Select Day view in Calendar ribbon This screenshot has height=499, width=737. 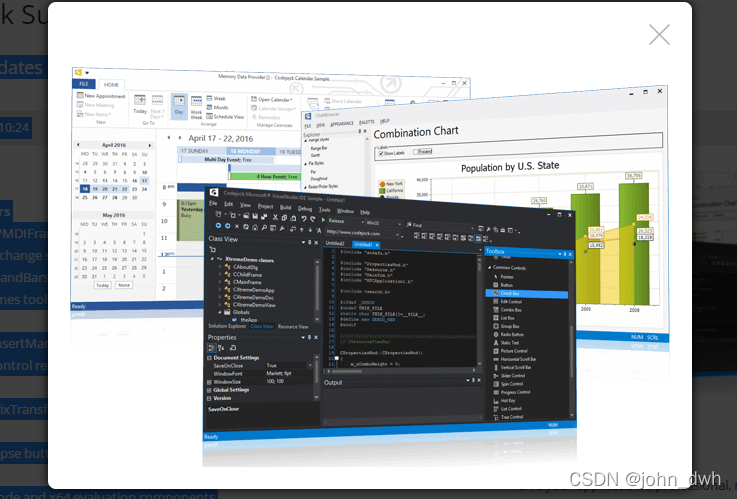[179, 106]
